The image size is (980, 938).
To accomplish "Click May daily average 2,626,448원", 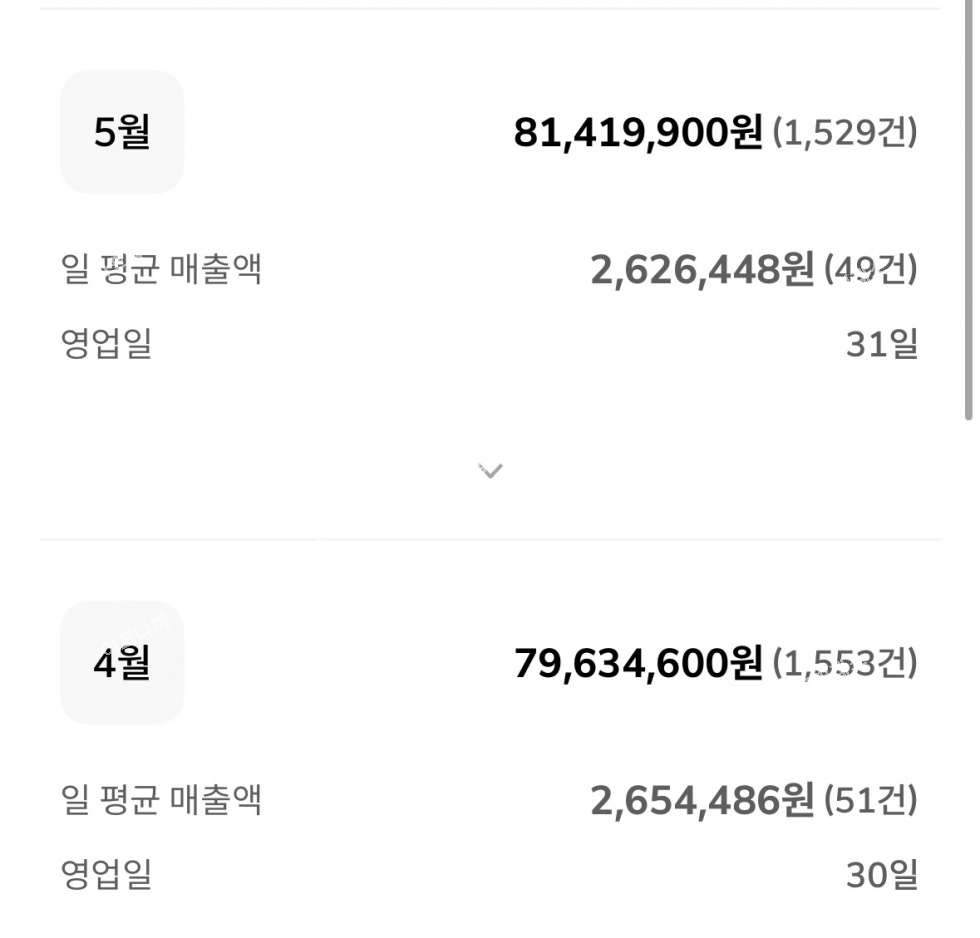I will [702, 270].
